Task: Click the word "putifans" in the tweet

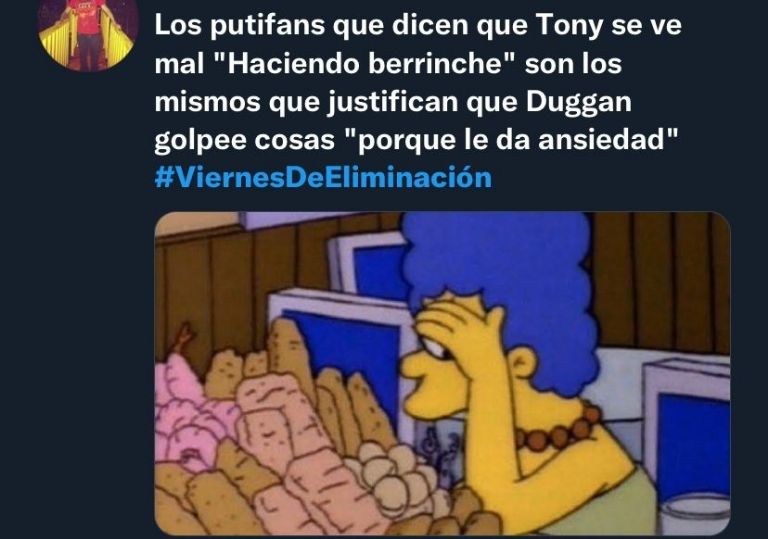Action: 267,25
